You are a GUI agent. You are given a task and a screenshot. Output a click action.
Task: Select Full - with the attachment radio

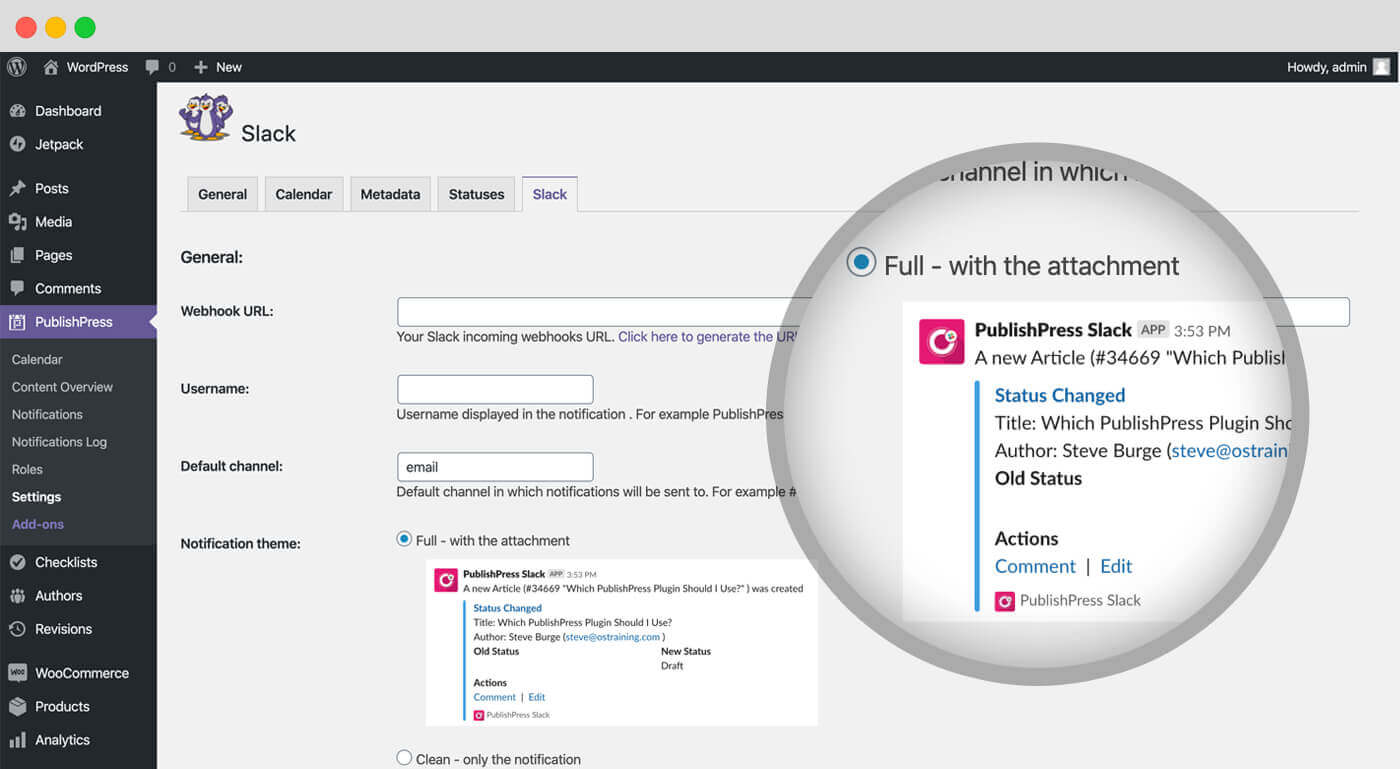(404, 539)
